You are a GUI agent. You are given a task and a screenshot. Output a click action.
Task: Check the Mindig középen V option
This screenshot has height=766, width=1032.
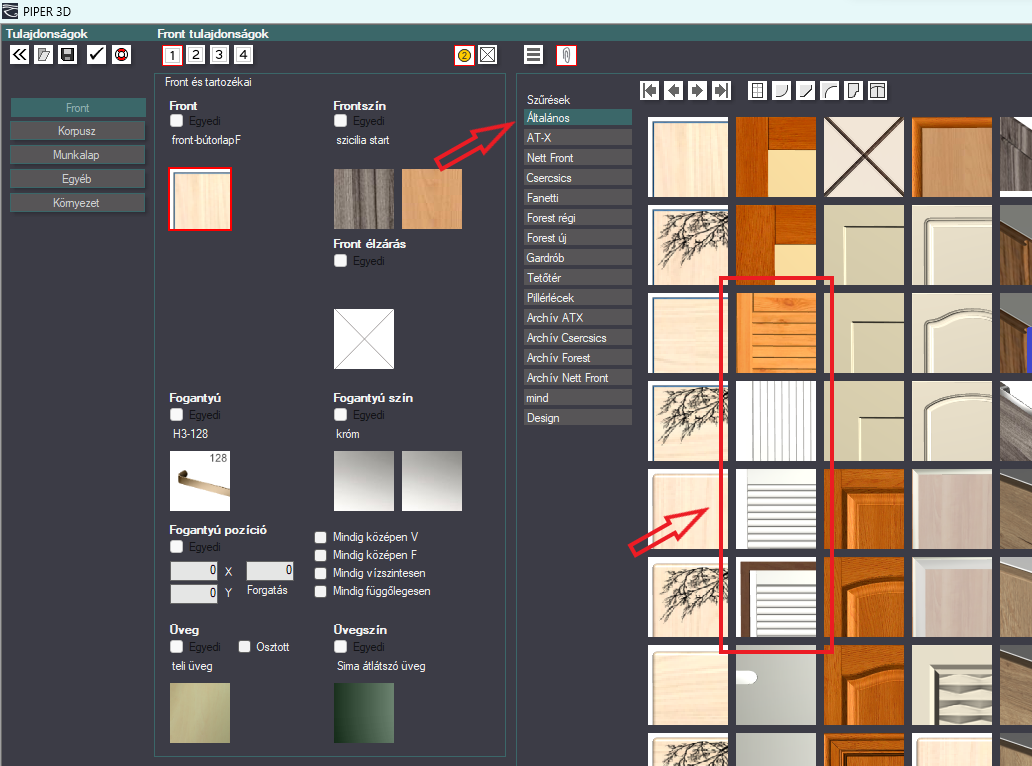[x=321, y=537]
